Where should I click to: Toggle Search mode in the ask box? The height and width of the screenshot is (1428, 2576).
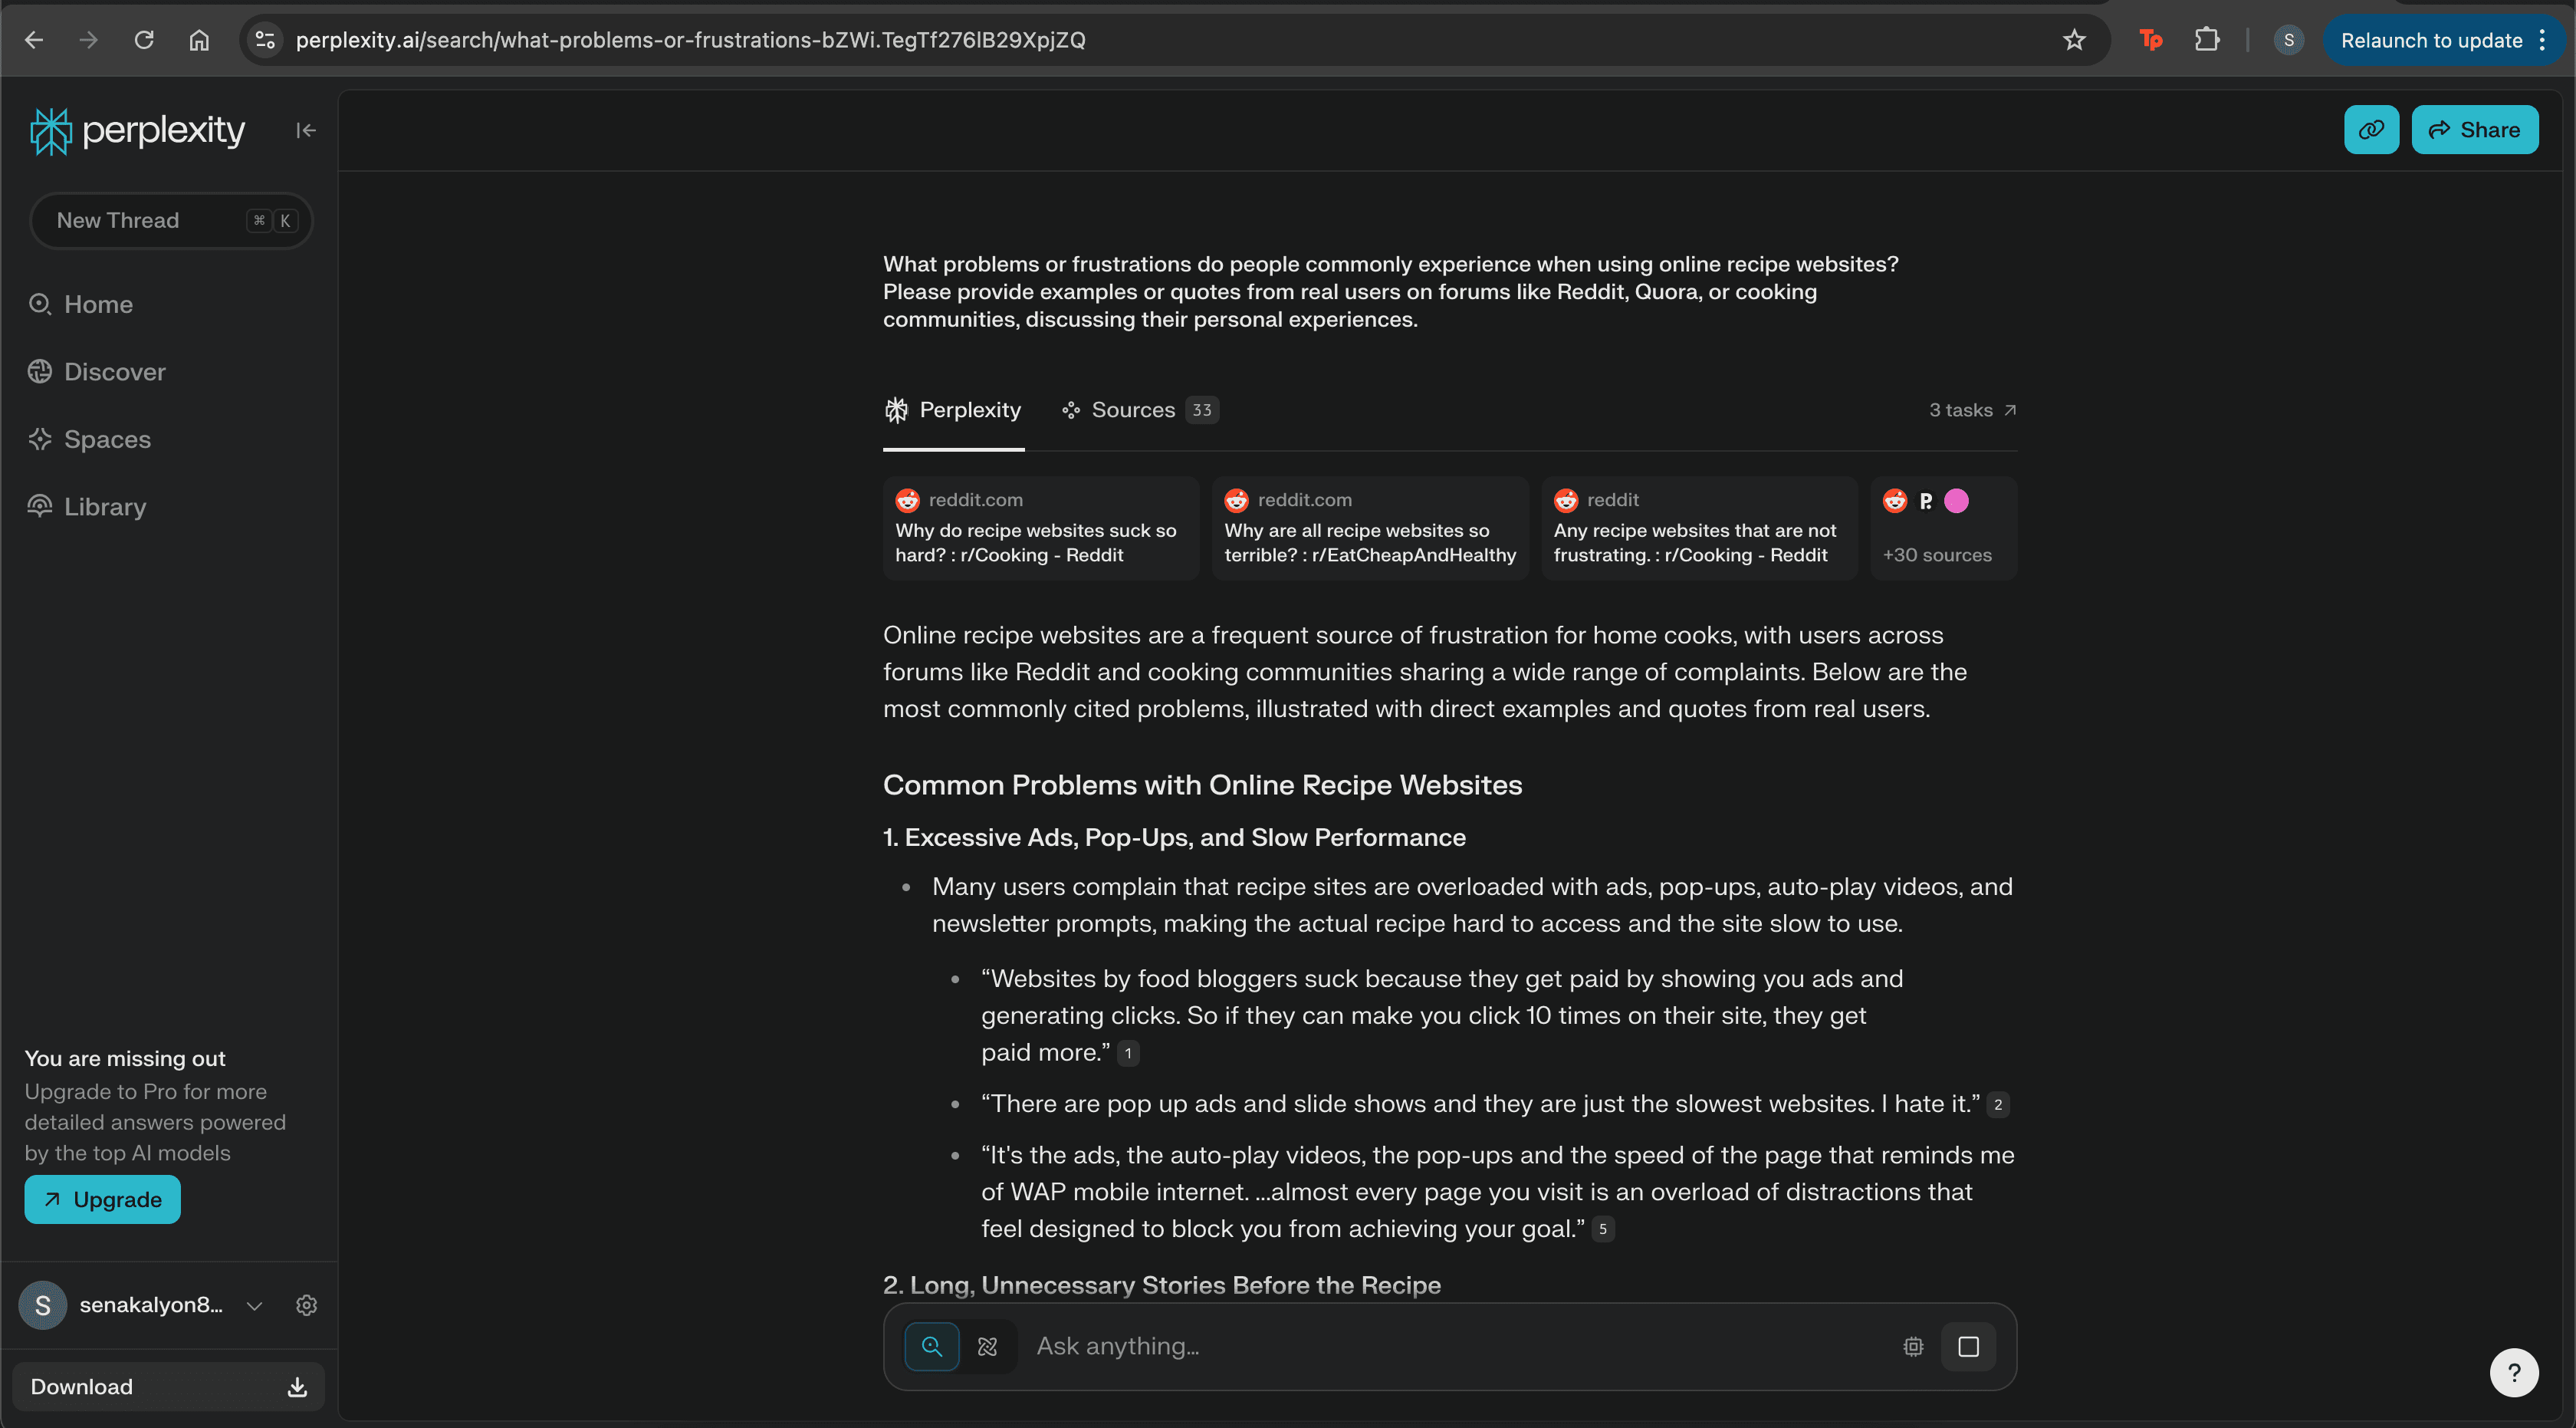tap(931, 1347)
